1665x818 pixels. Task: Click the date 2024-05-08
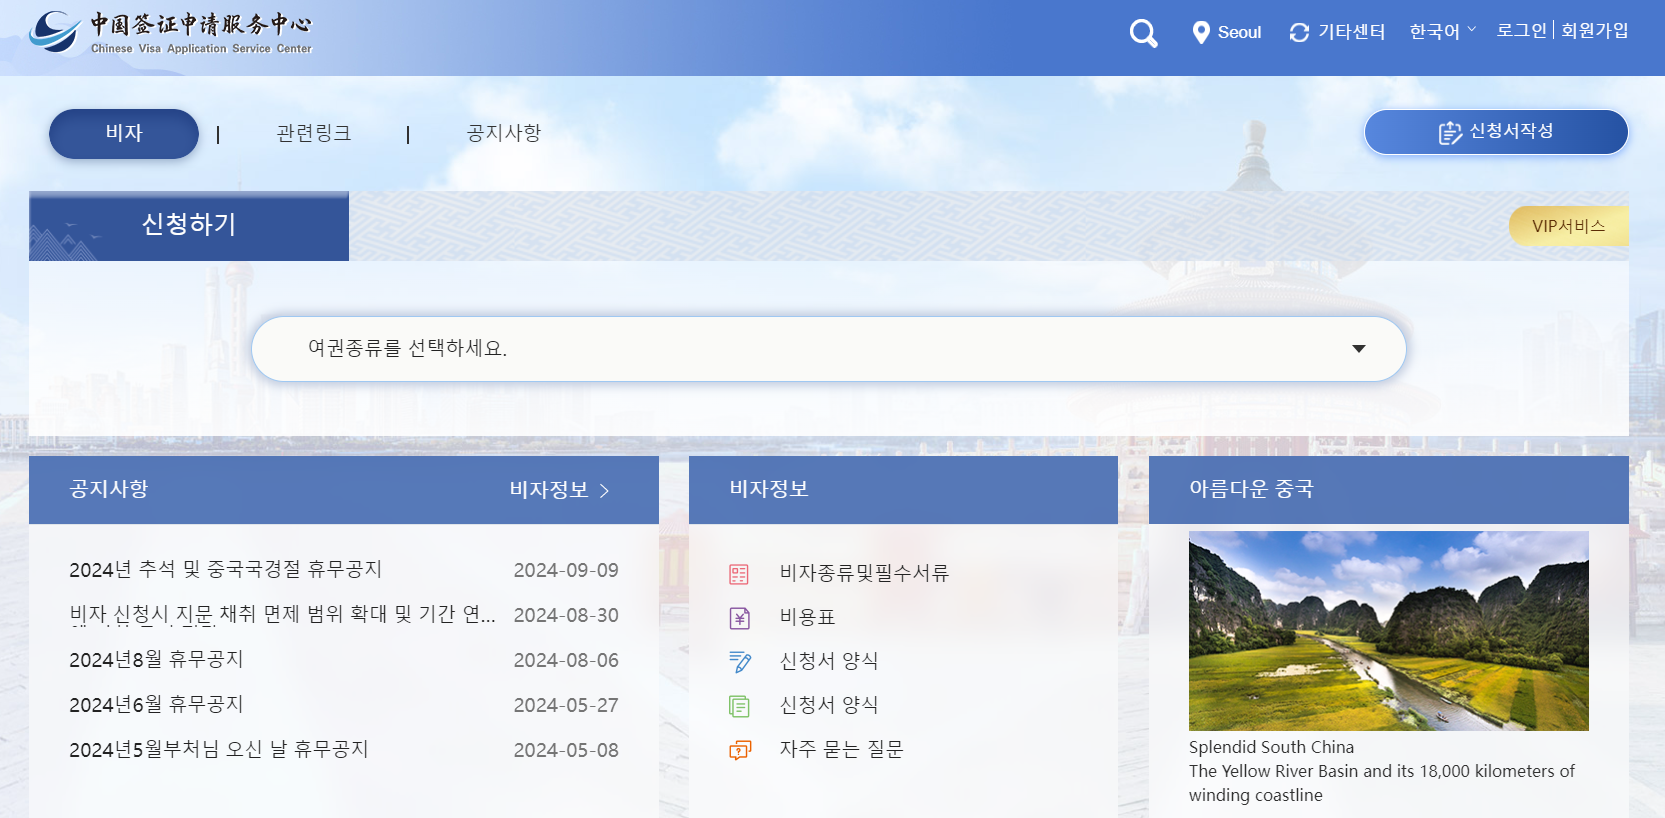(566, 750)
